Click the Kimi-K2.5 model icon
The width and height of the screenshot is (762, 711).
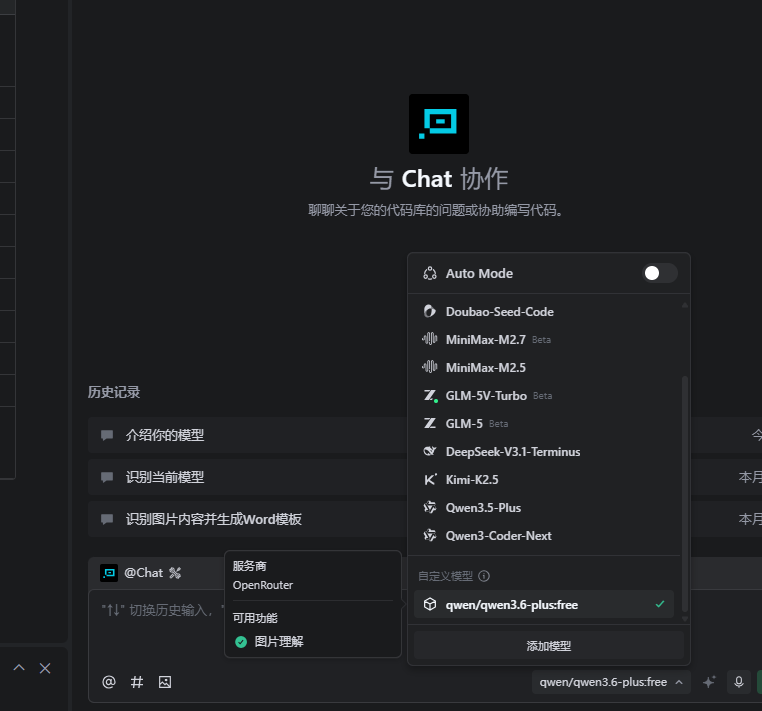(430, 480)
